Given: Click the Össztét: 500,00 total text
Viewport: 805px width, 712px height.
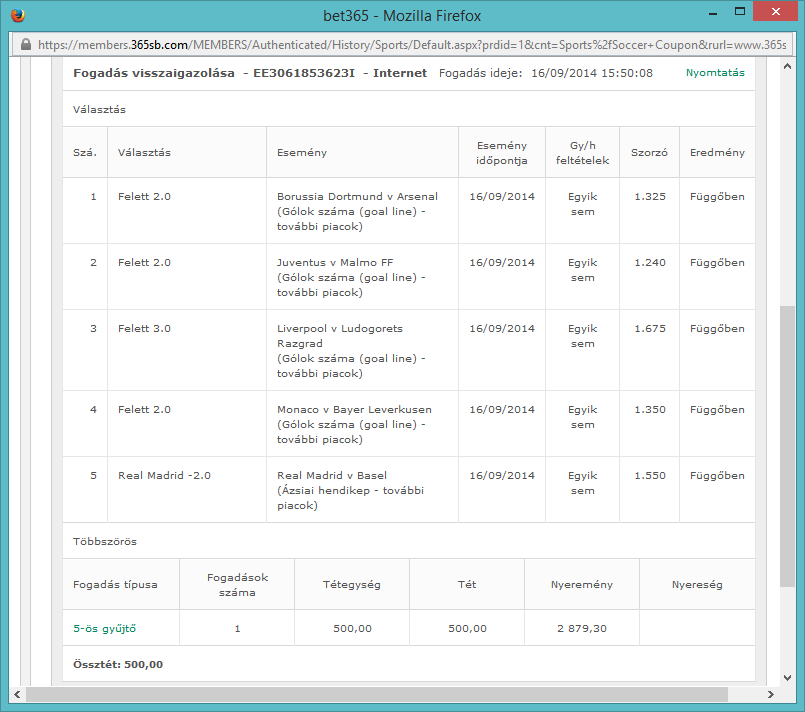Looking at the screenshot, I should 118,664.
